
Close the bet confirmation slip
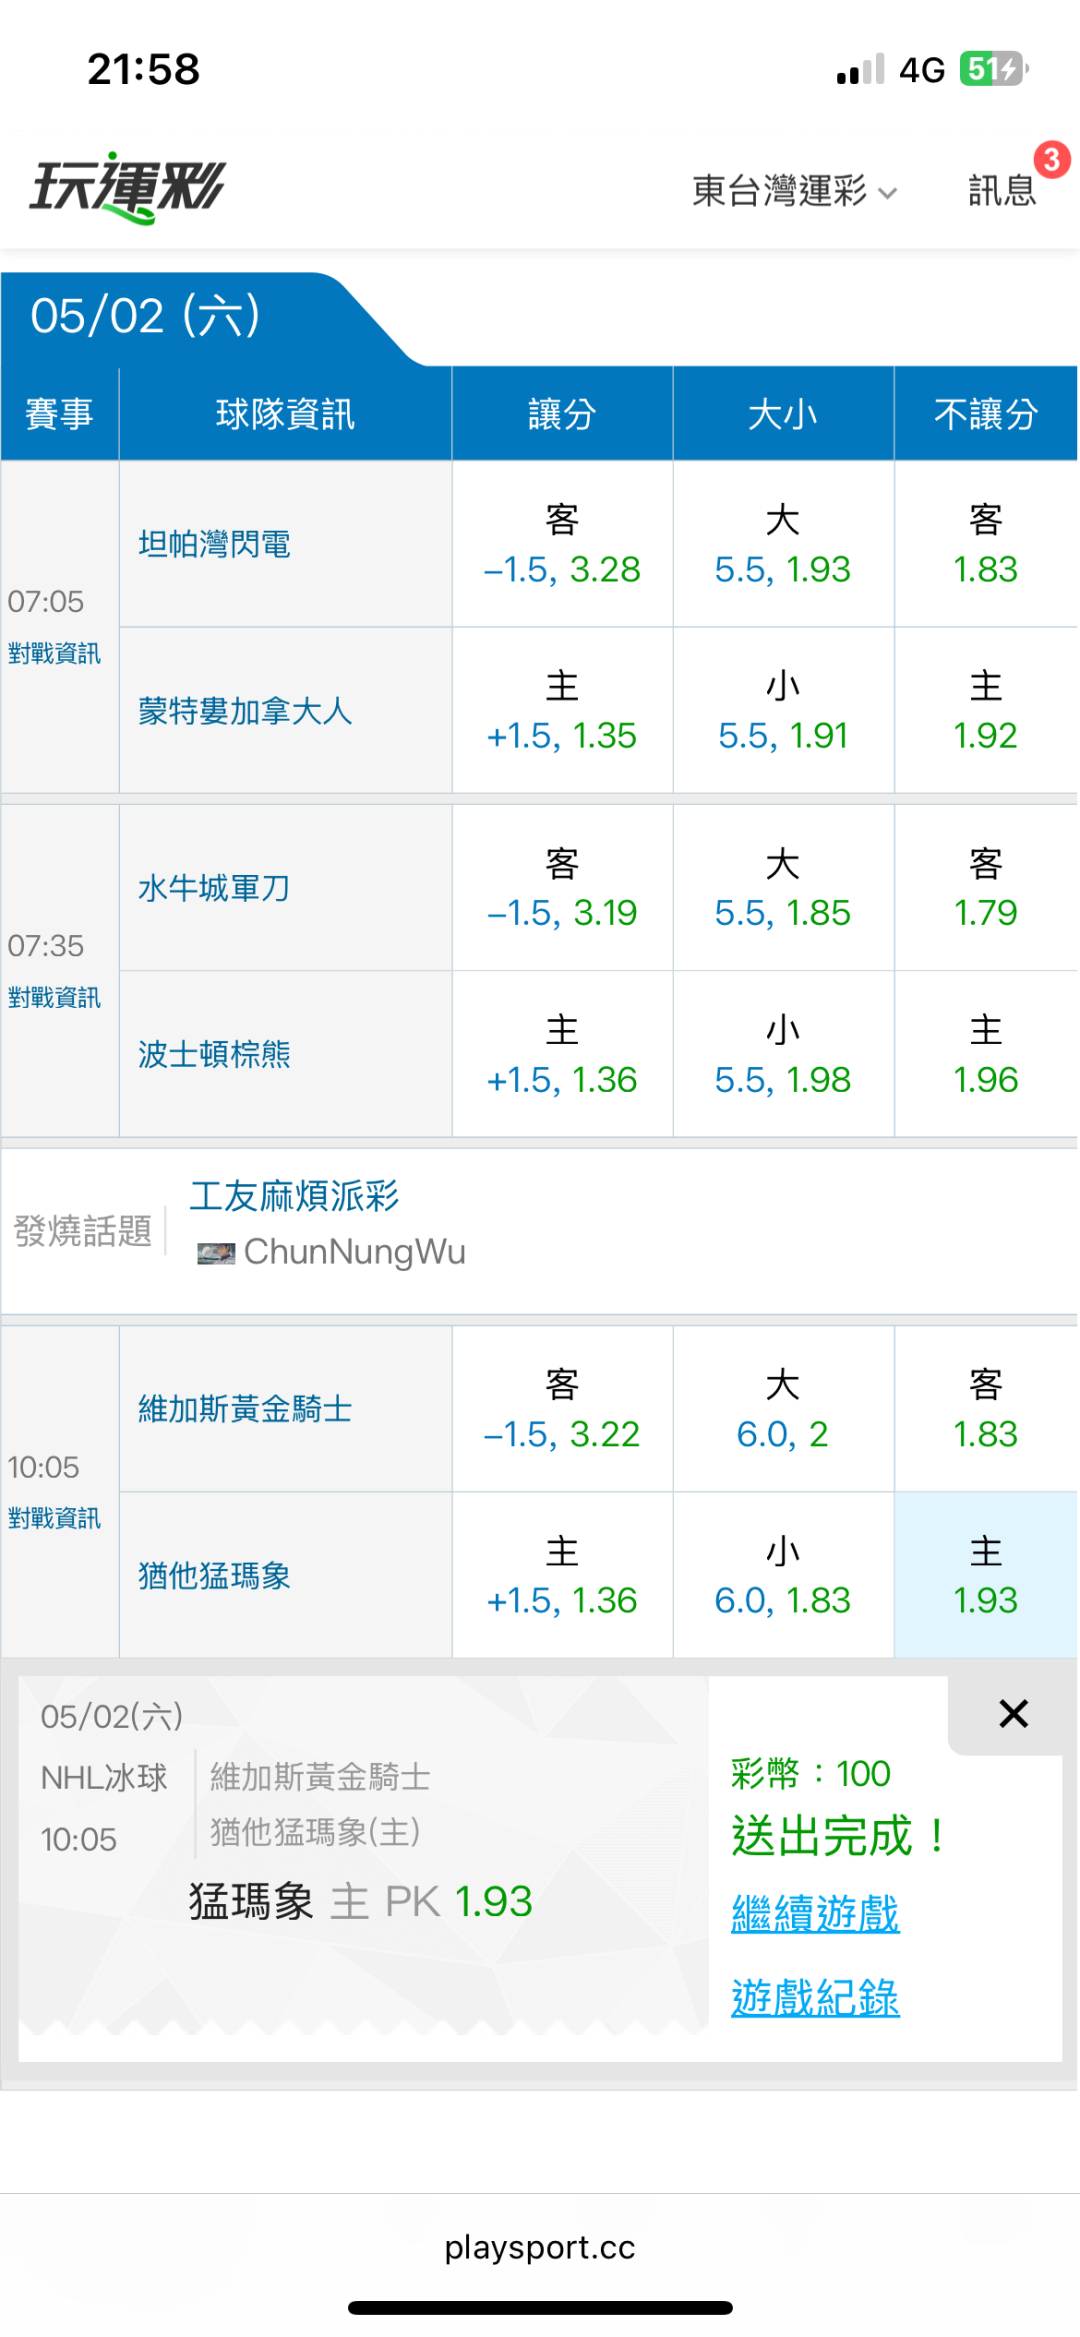tap(1013, 1714)
